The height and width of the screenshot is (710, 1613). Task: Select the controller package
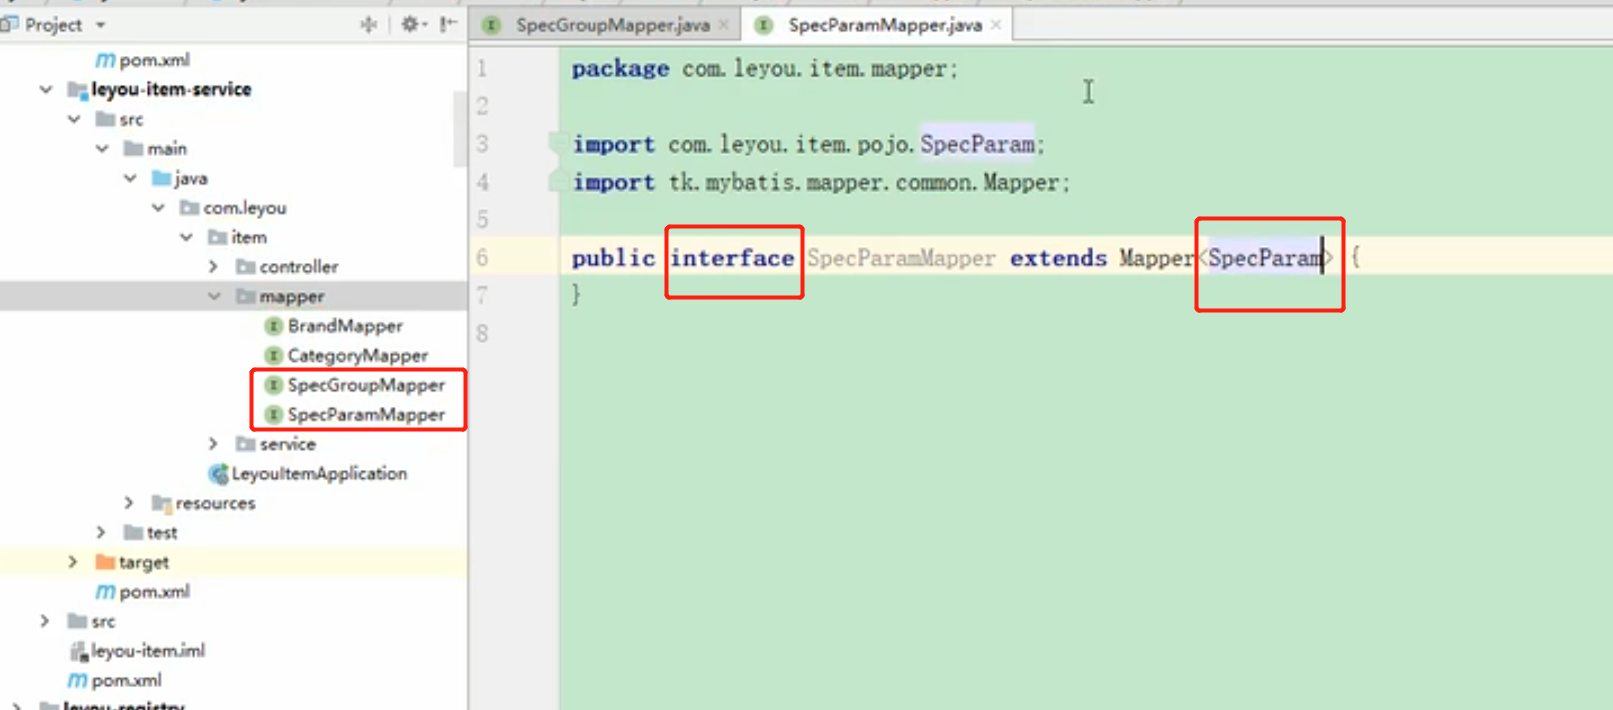tap(298, 266)
